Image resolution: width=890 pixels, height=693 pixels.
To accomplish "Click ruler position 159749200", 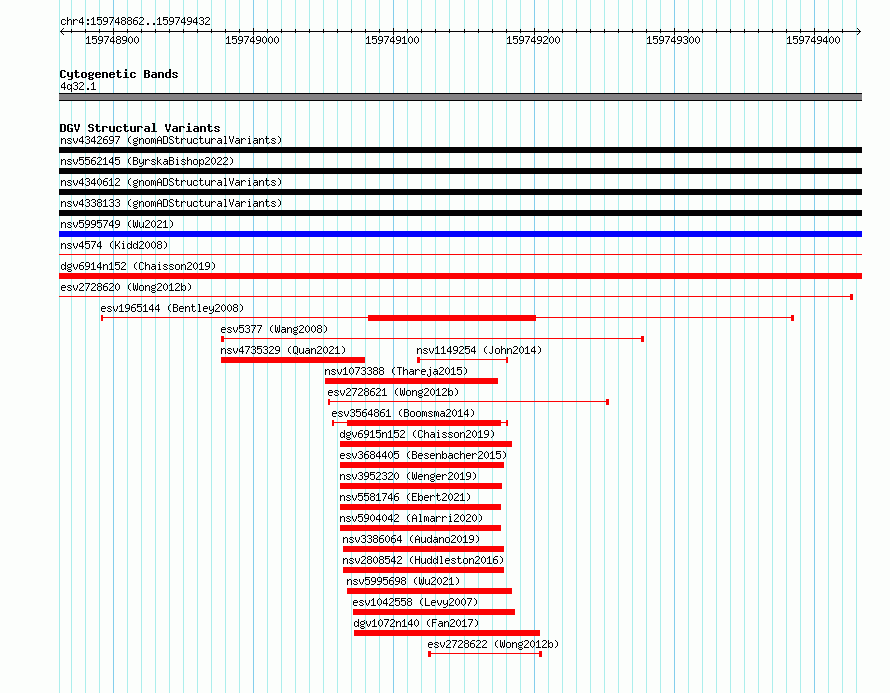I will [533, 40].
